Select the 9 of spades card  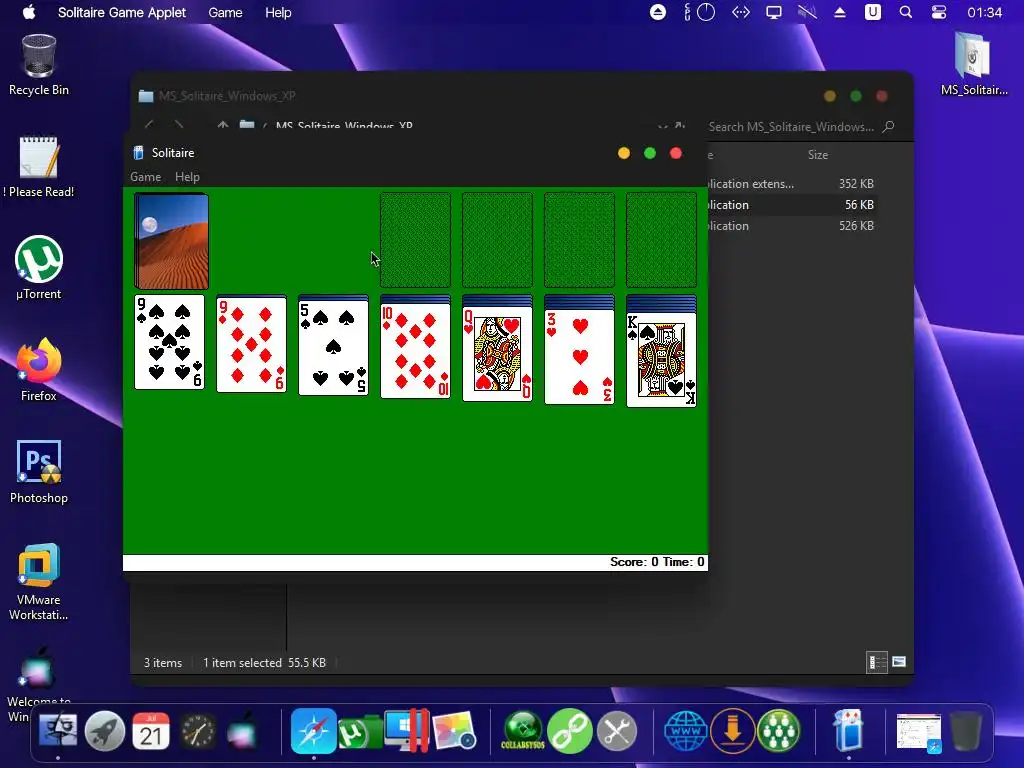(169, 342)
